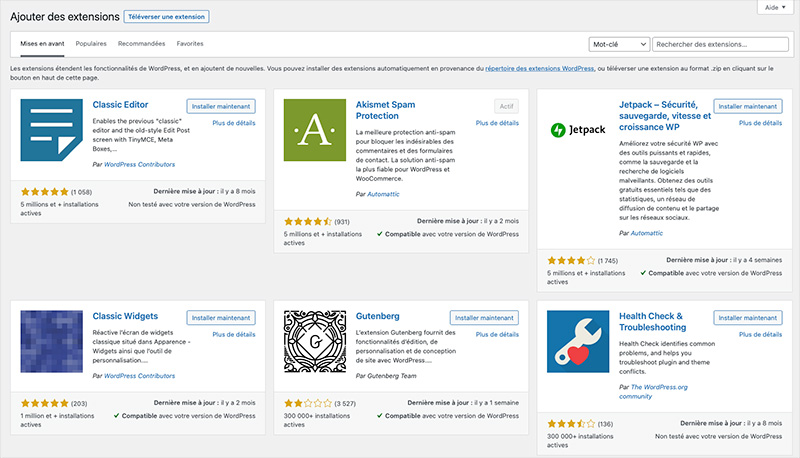Open Automattic author link under Akismet
This screenshot has width=800, height=458.
coord(383,194)
